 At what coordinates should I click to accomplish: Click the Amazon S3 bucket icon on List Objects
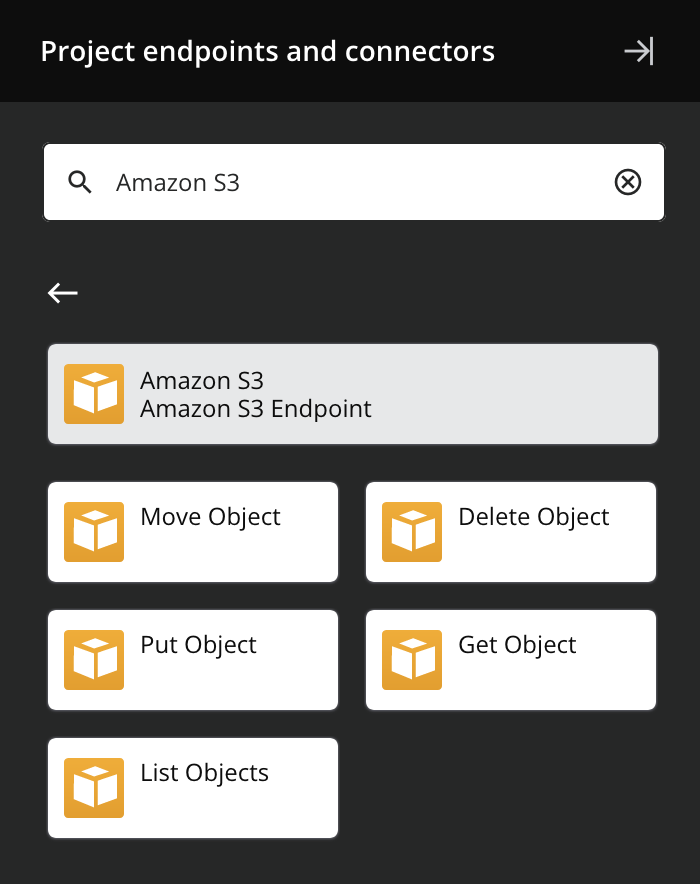click(x=93, y=787)
